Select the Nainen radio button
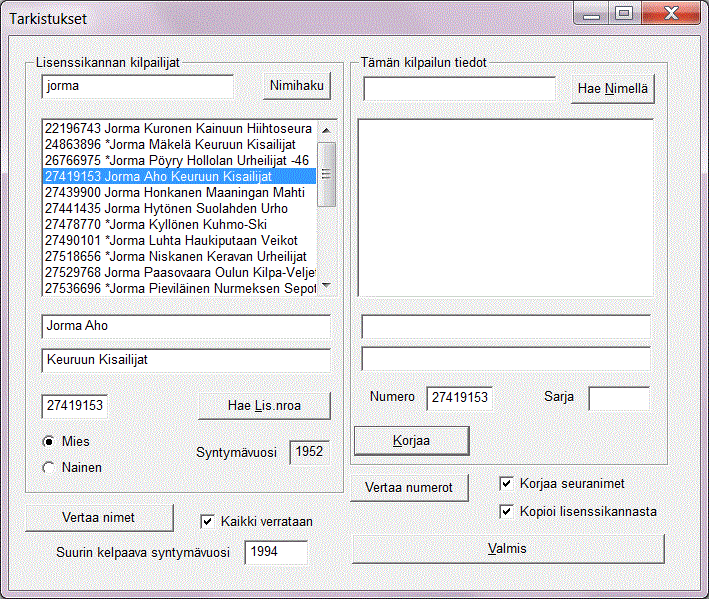This screenshot has width=709, height=599. (49, 467)
